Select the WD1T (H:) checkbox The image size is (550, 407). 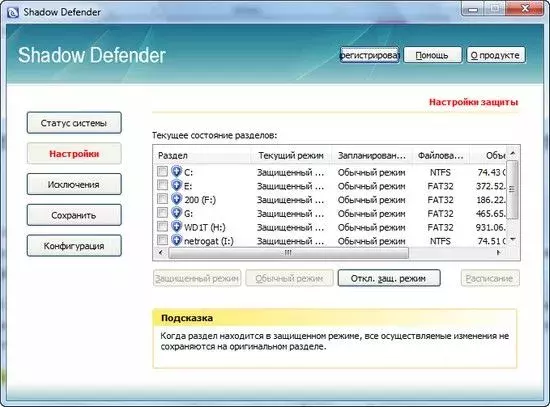pos(162,227)
